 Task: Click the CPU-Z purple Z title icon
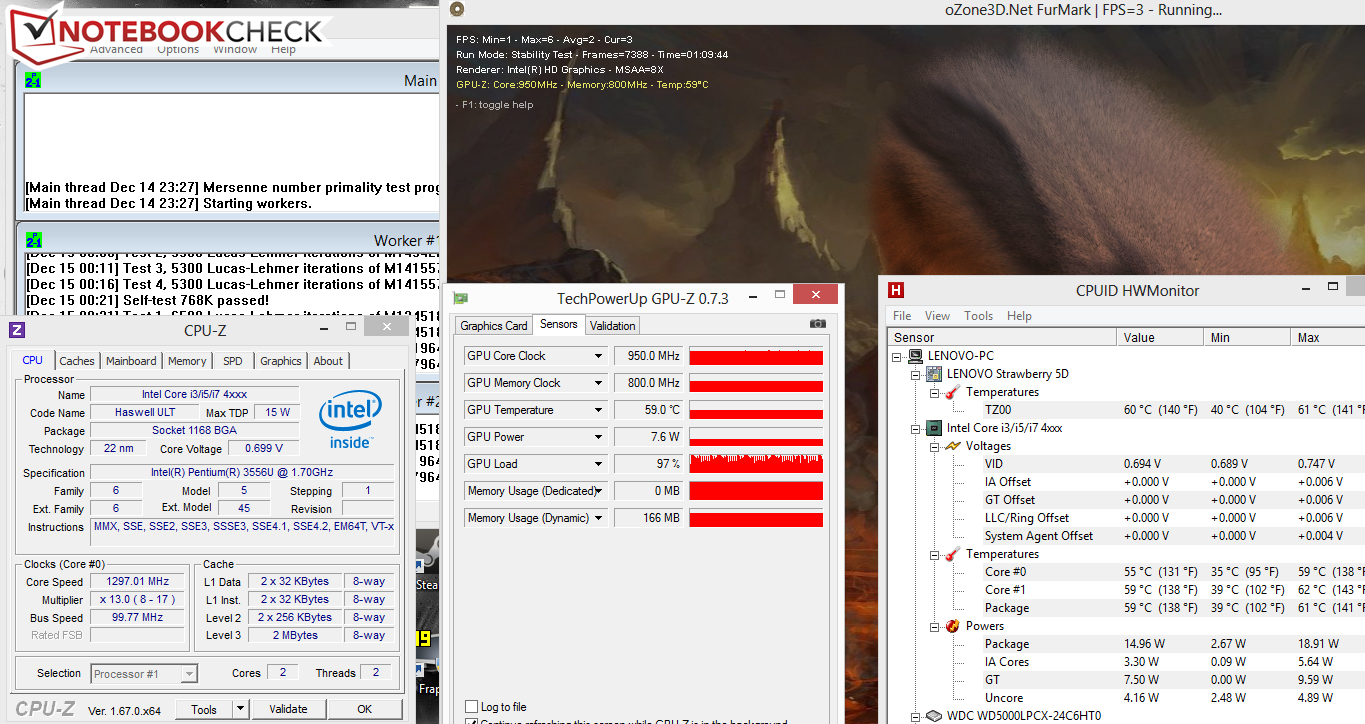tap(17, 330)
